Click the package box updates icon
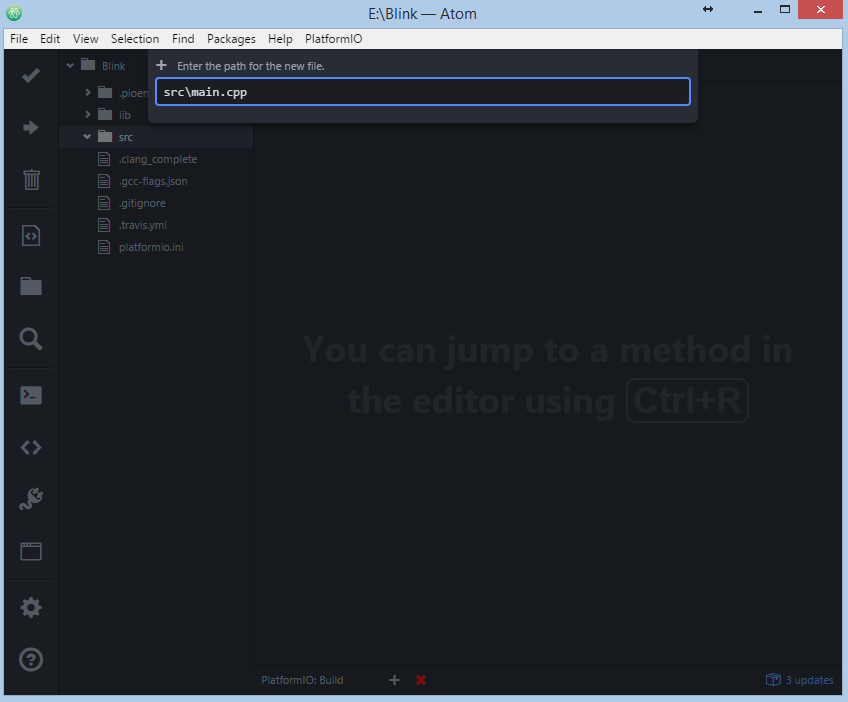The image size is (848, 702). pos(773,679)
